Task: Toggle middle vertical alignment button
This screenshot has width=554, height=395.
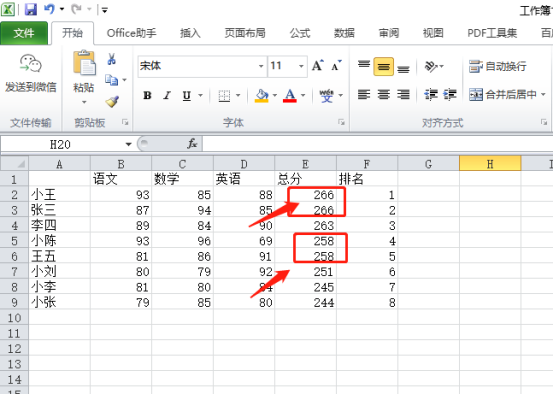Action: 383,66
